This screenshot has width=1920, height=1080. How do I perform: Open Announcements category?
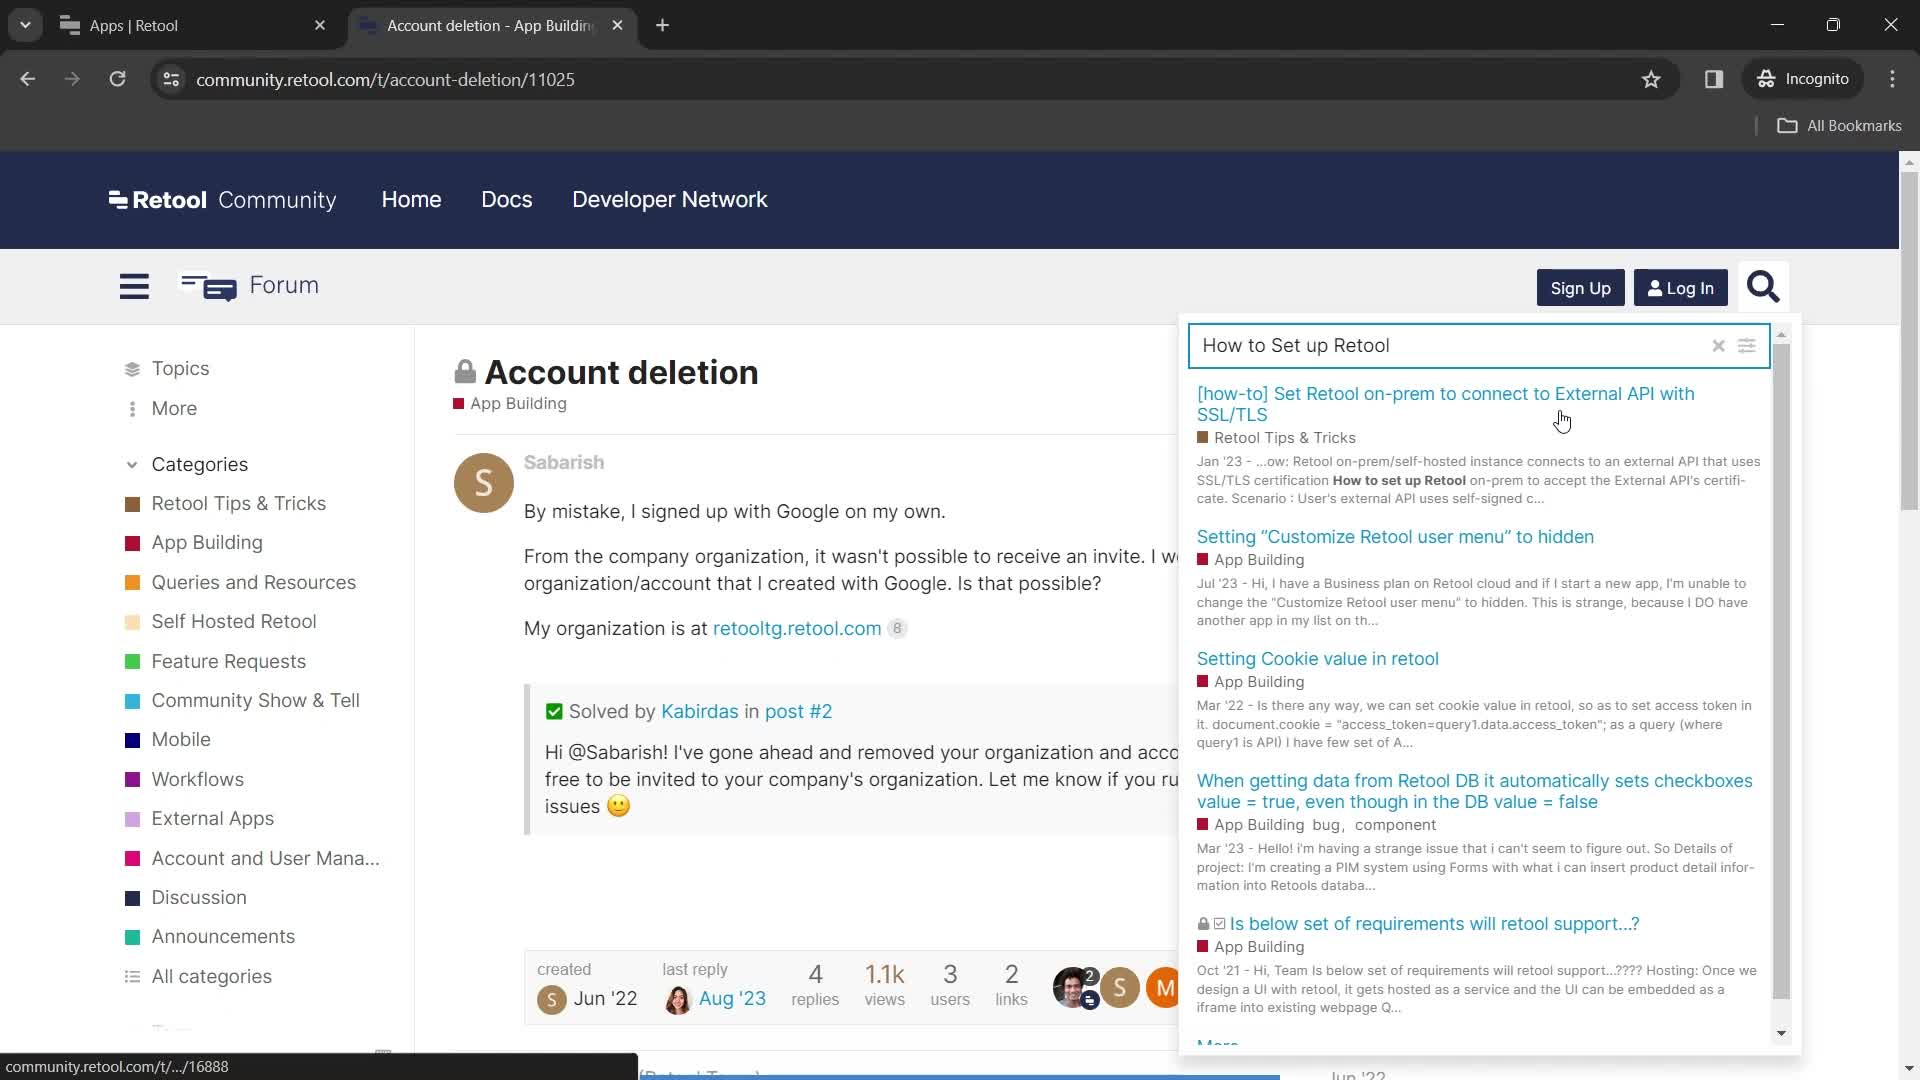[222, 937]
